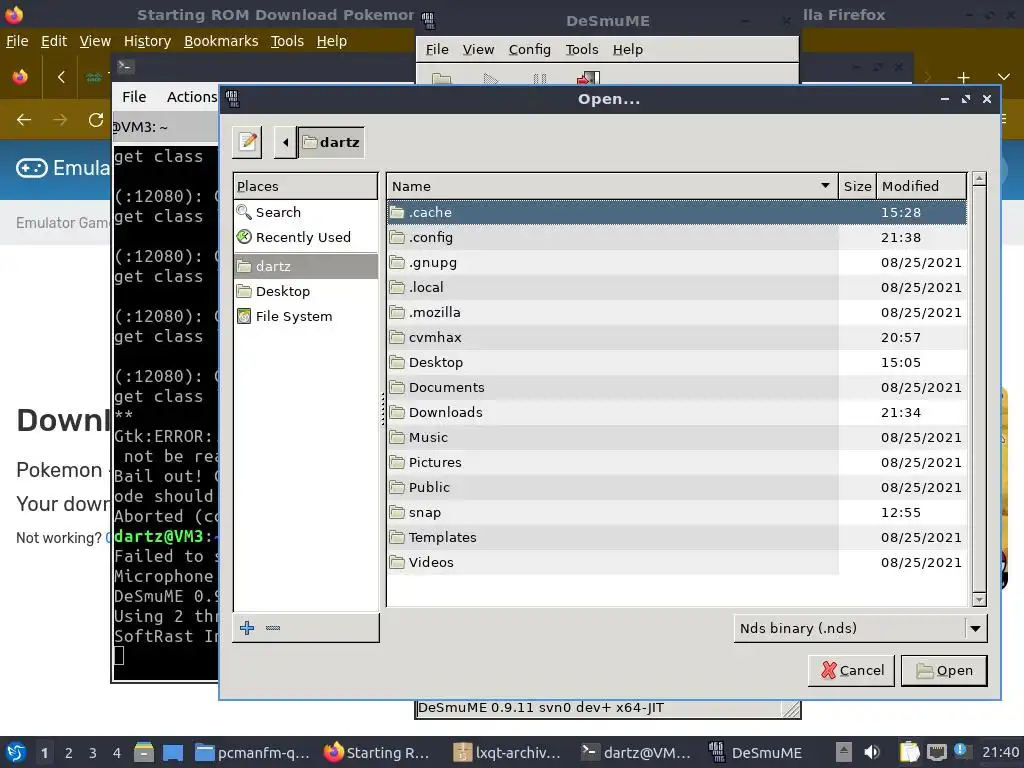1024x768 pixels.
Task: Switch to the dartz@VM terminal taskbar entry
Action: pyautogui.click(x=636, y=753)
